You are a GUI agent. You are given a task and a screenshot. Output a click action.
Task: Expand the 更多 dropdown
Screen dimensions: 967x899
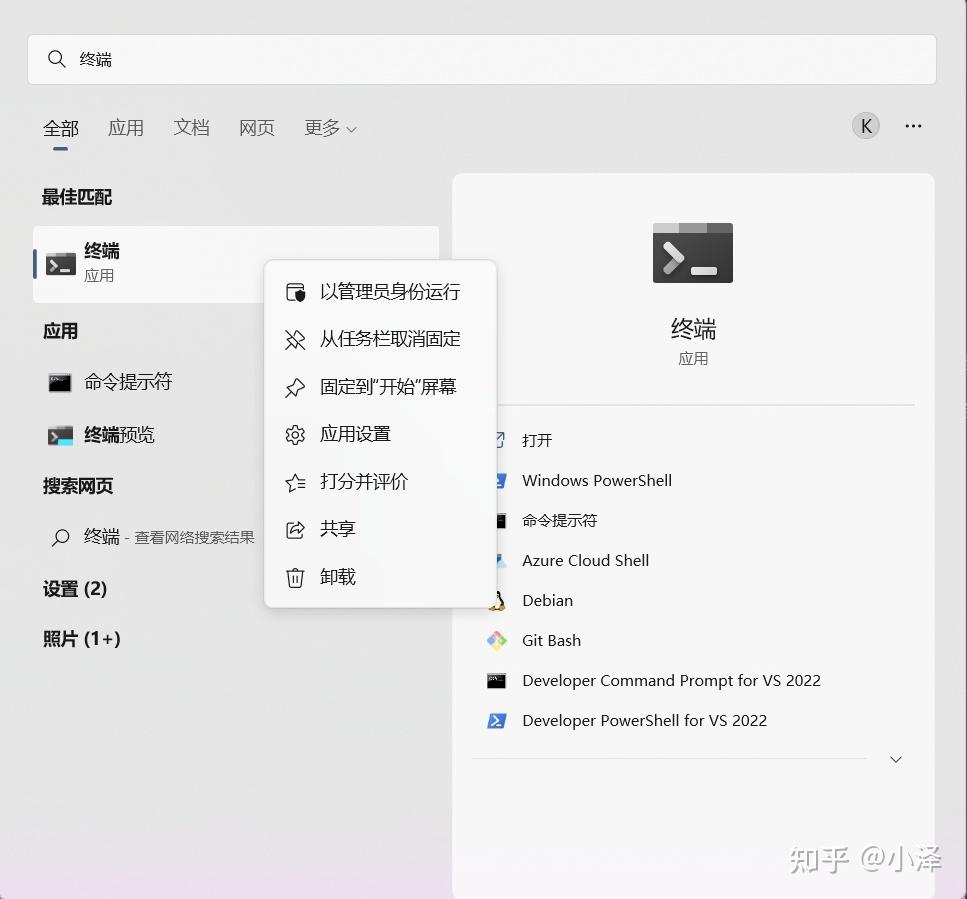pos(330,128)
